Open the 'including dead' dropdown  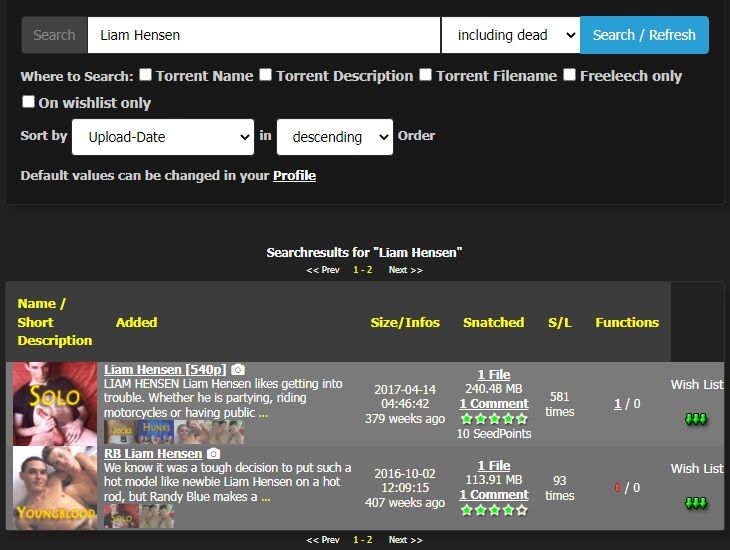point(510,35)
